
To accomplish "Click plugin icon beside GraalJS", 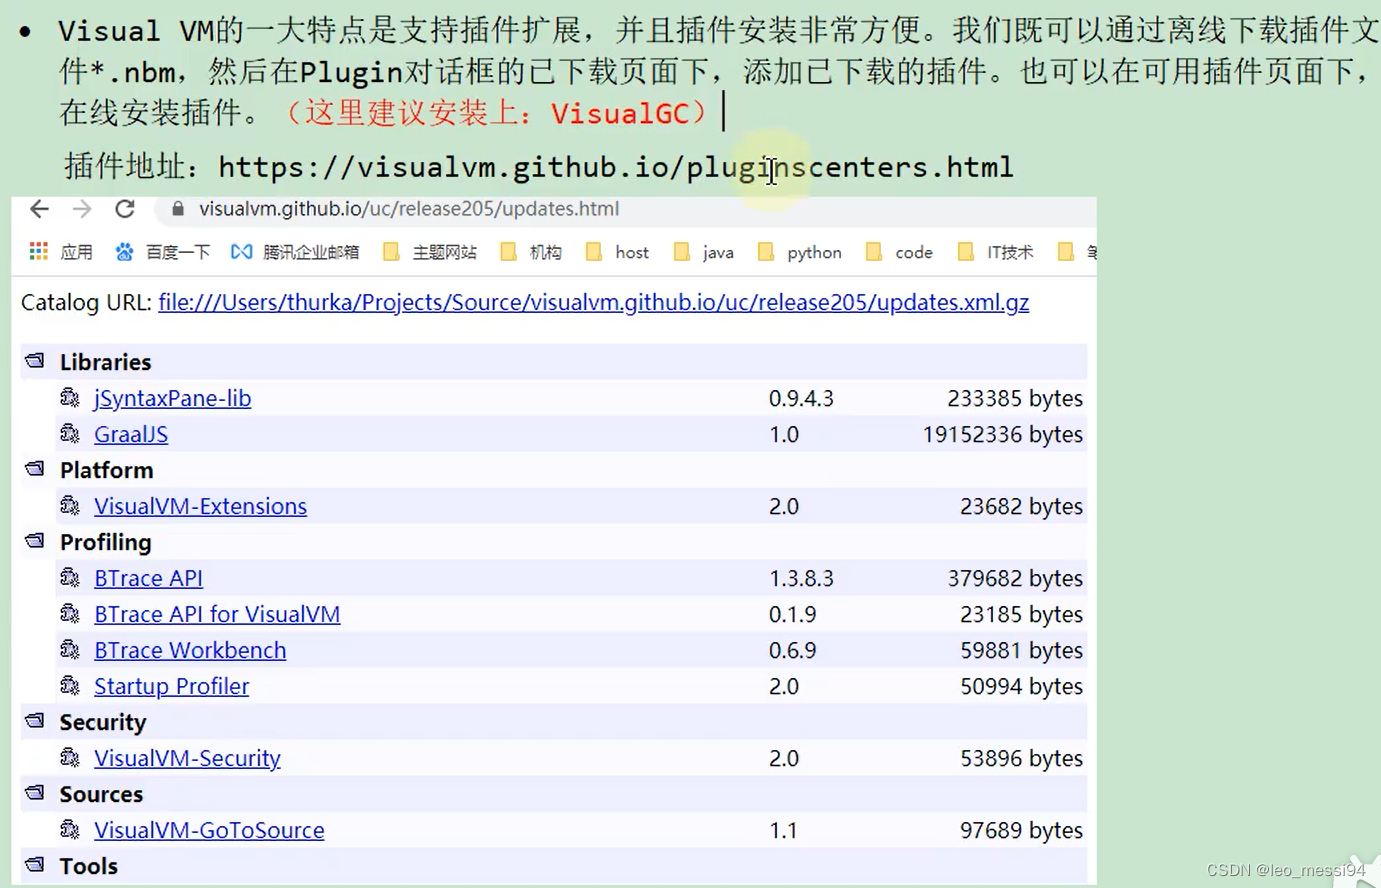I will pyautogui.click(x=70, y=433).
